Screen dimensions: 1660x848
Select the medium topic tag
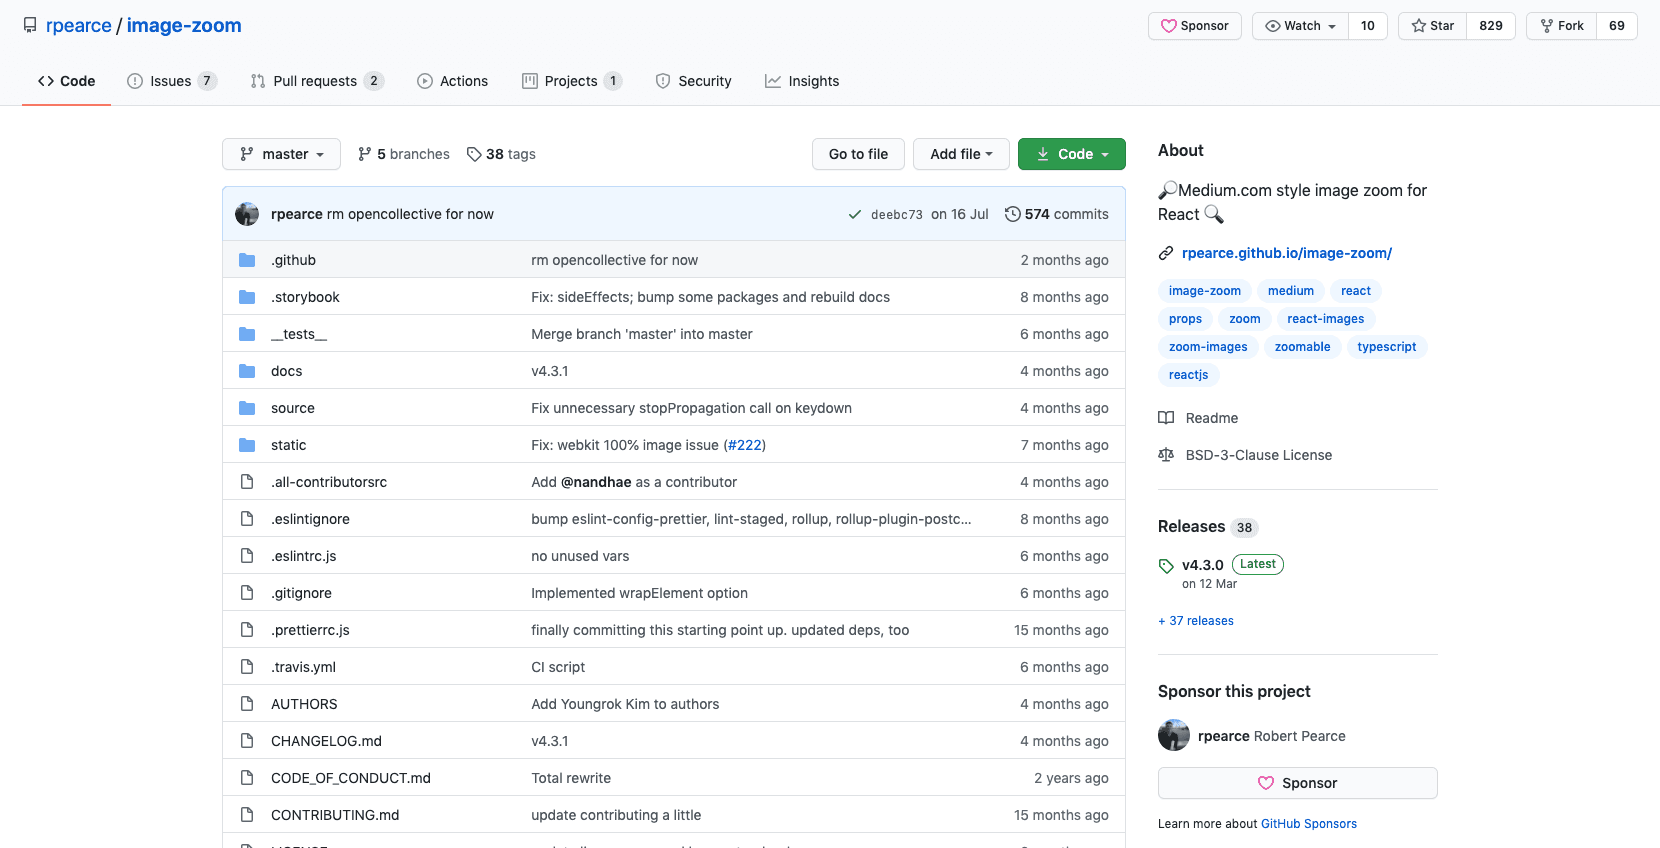[x=1291, y=291]
